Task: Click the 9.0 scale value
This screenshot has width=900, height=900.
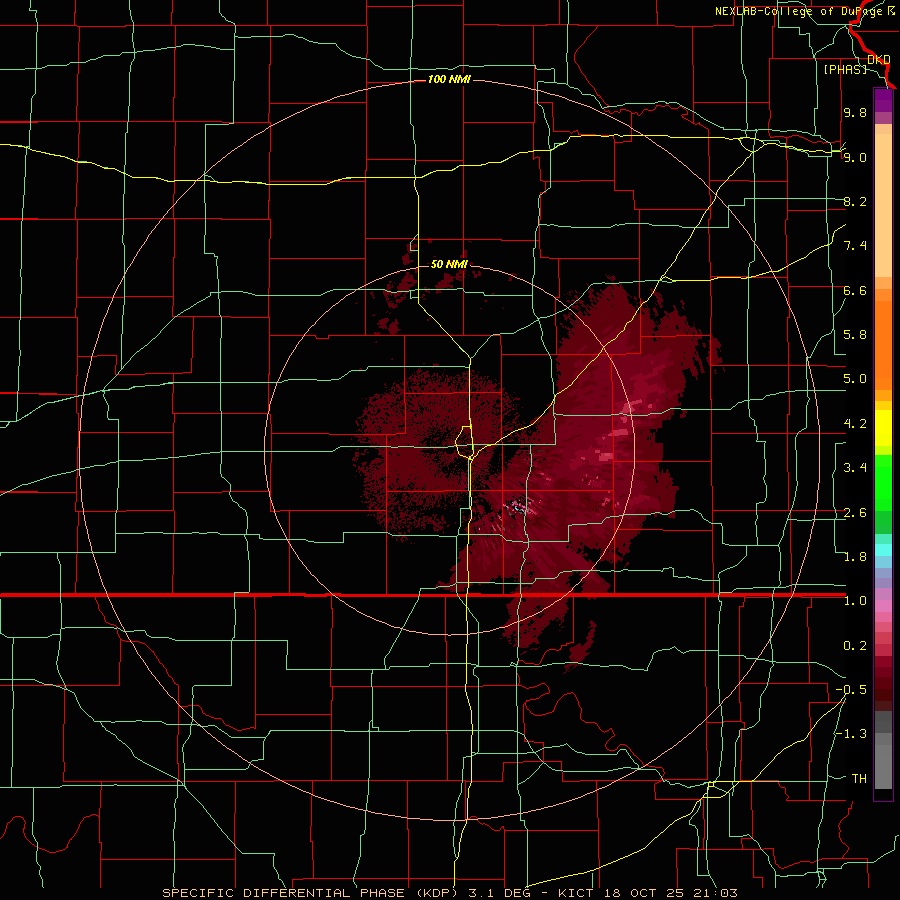Action: click(x=855, y=157)
